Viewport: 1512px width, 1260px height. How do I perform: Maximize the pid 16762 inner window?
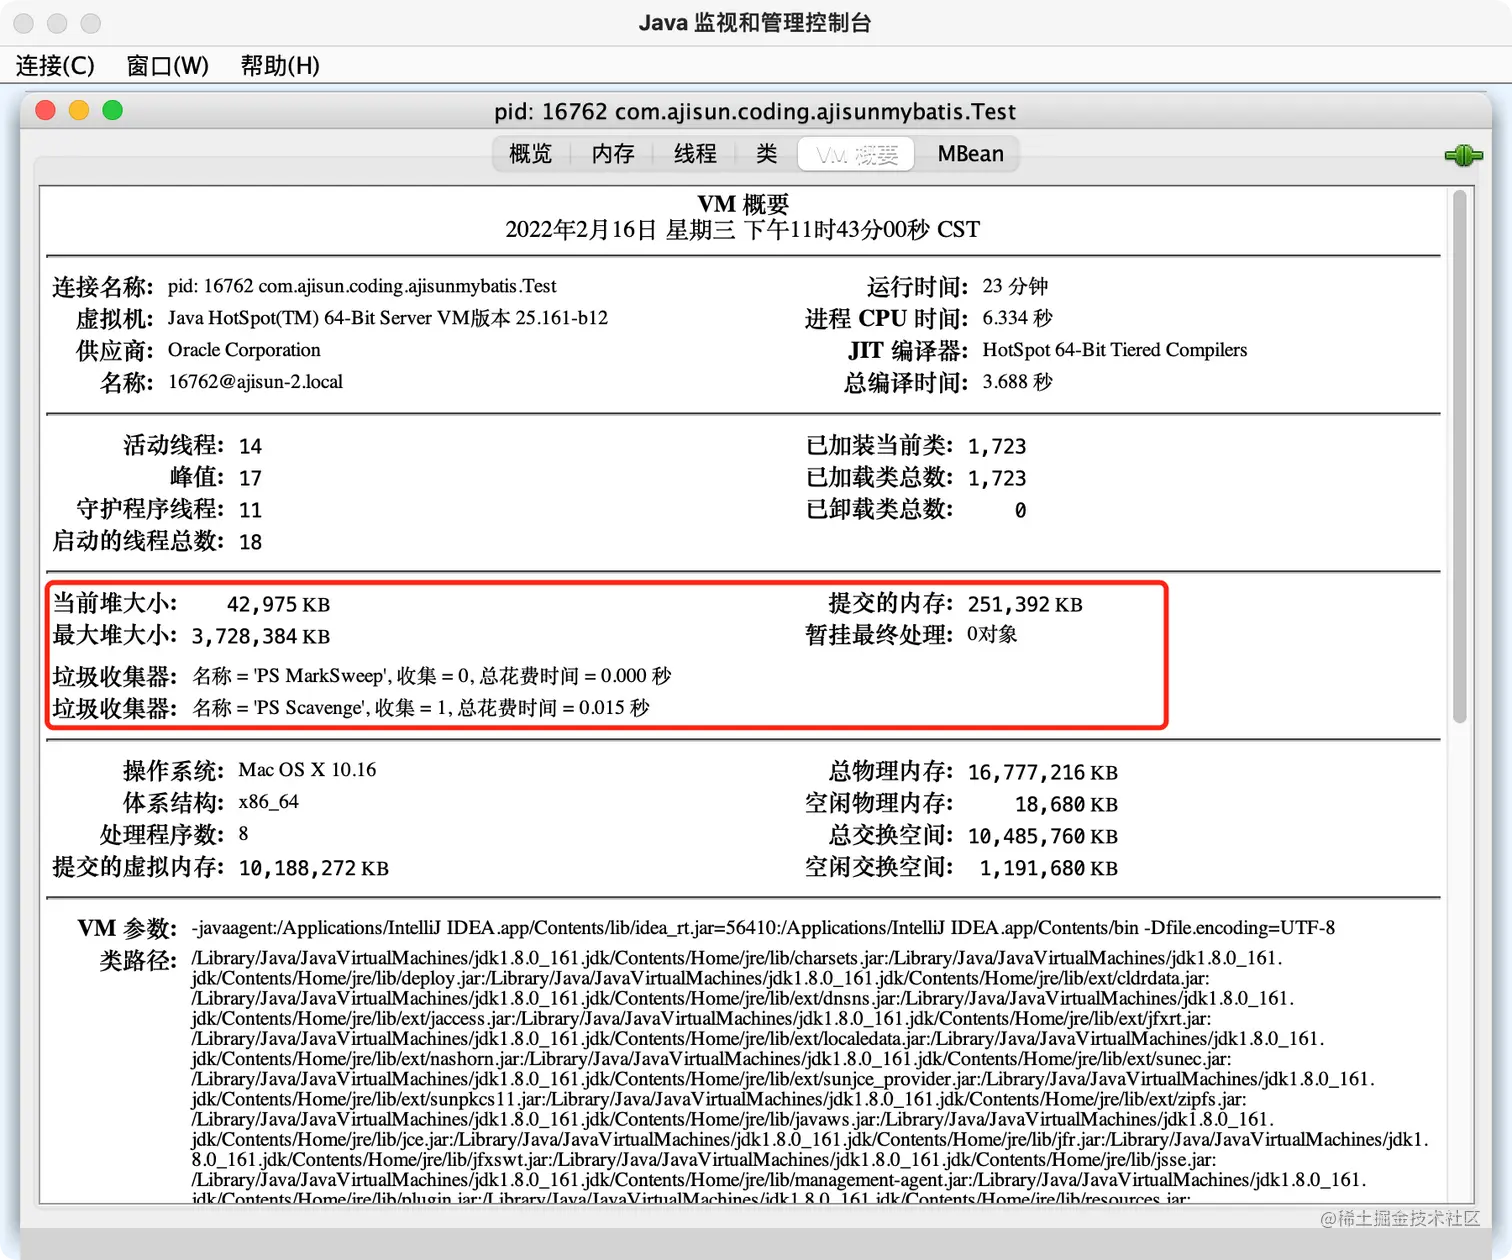click(113, 110)
